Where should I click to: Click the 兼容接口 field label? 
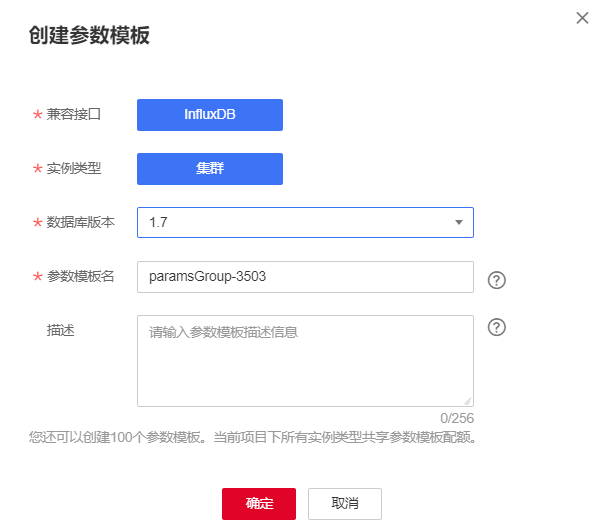[x=73, y=114]
